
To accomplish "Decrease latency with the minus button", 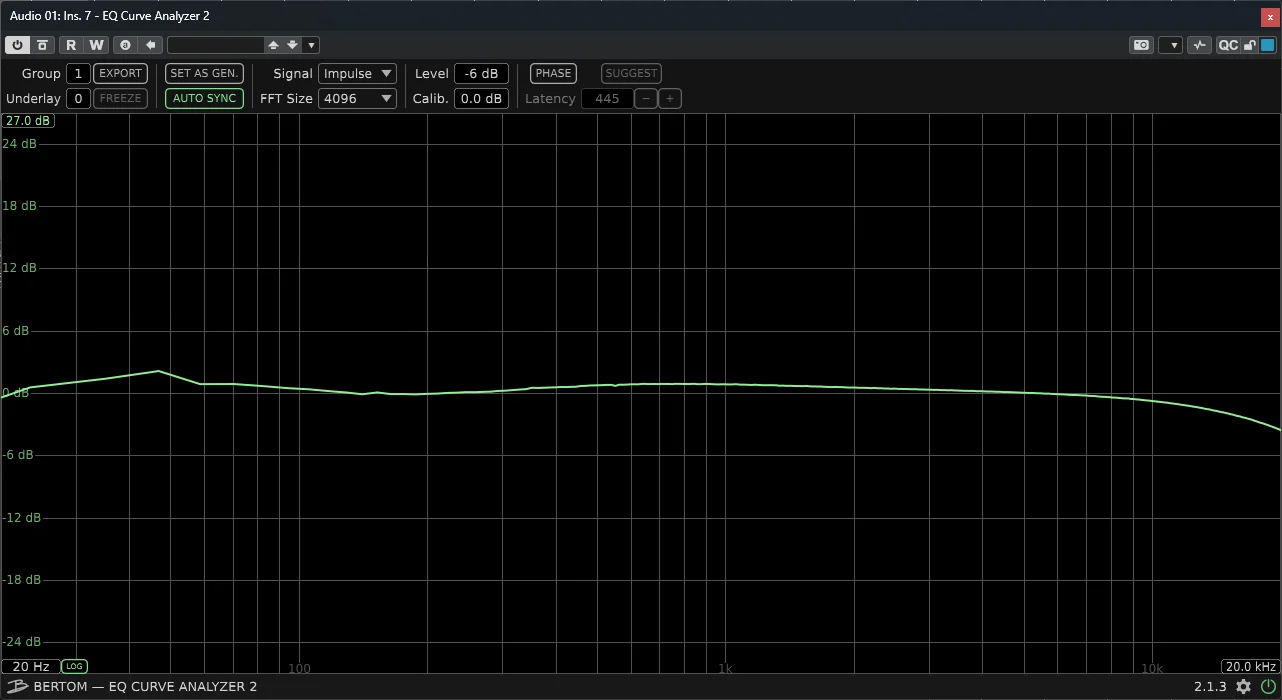I will (647, 98).
